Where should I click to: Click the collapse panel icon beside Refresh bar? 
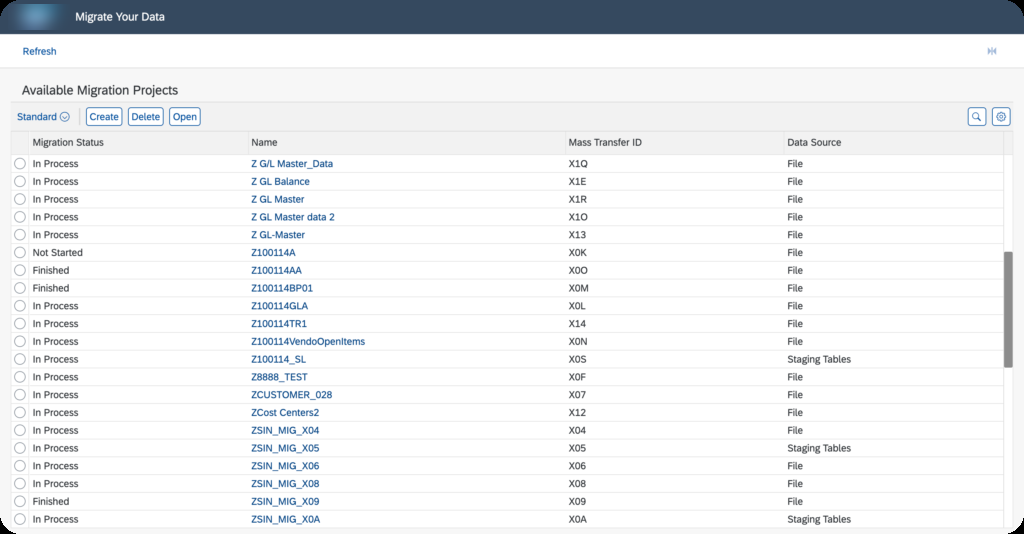pos(991,51)
